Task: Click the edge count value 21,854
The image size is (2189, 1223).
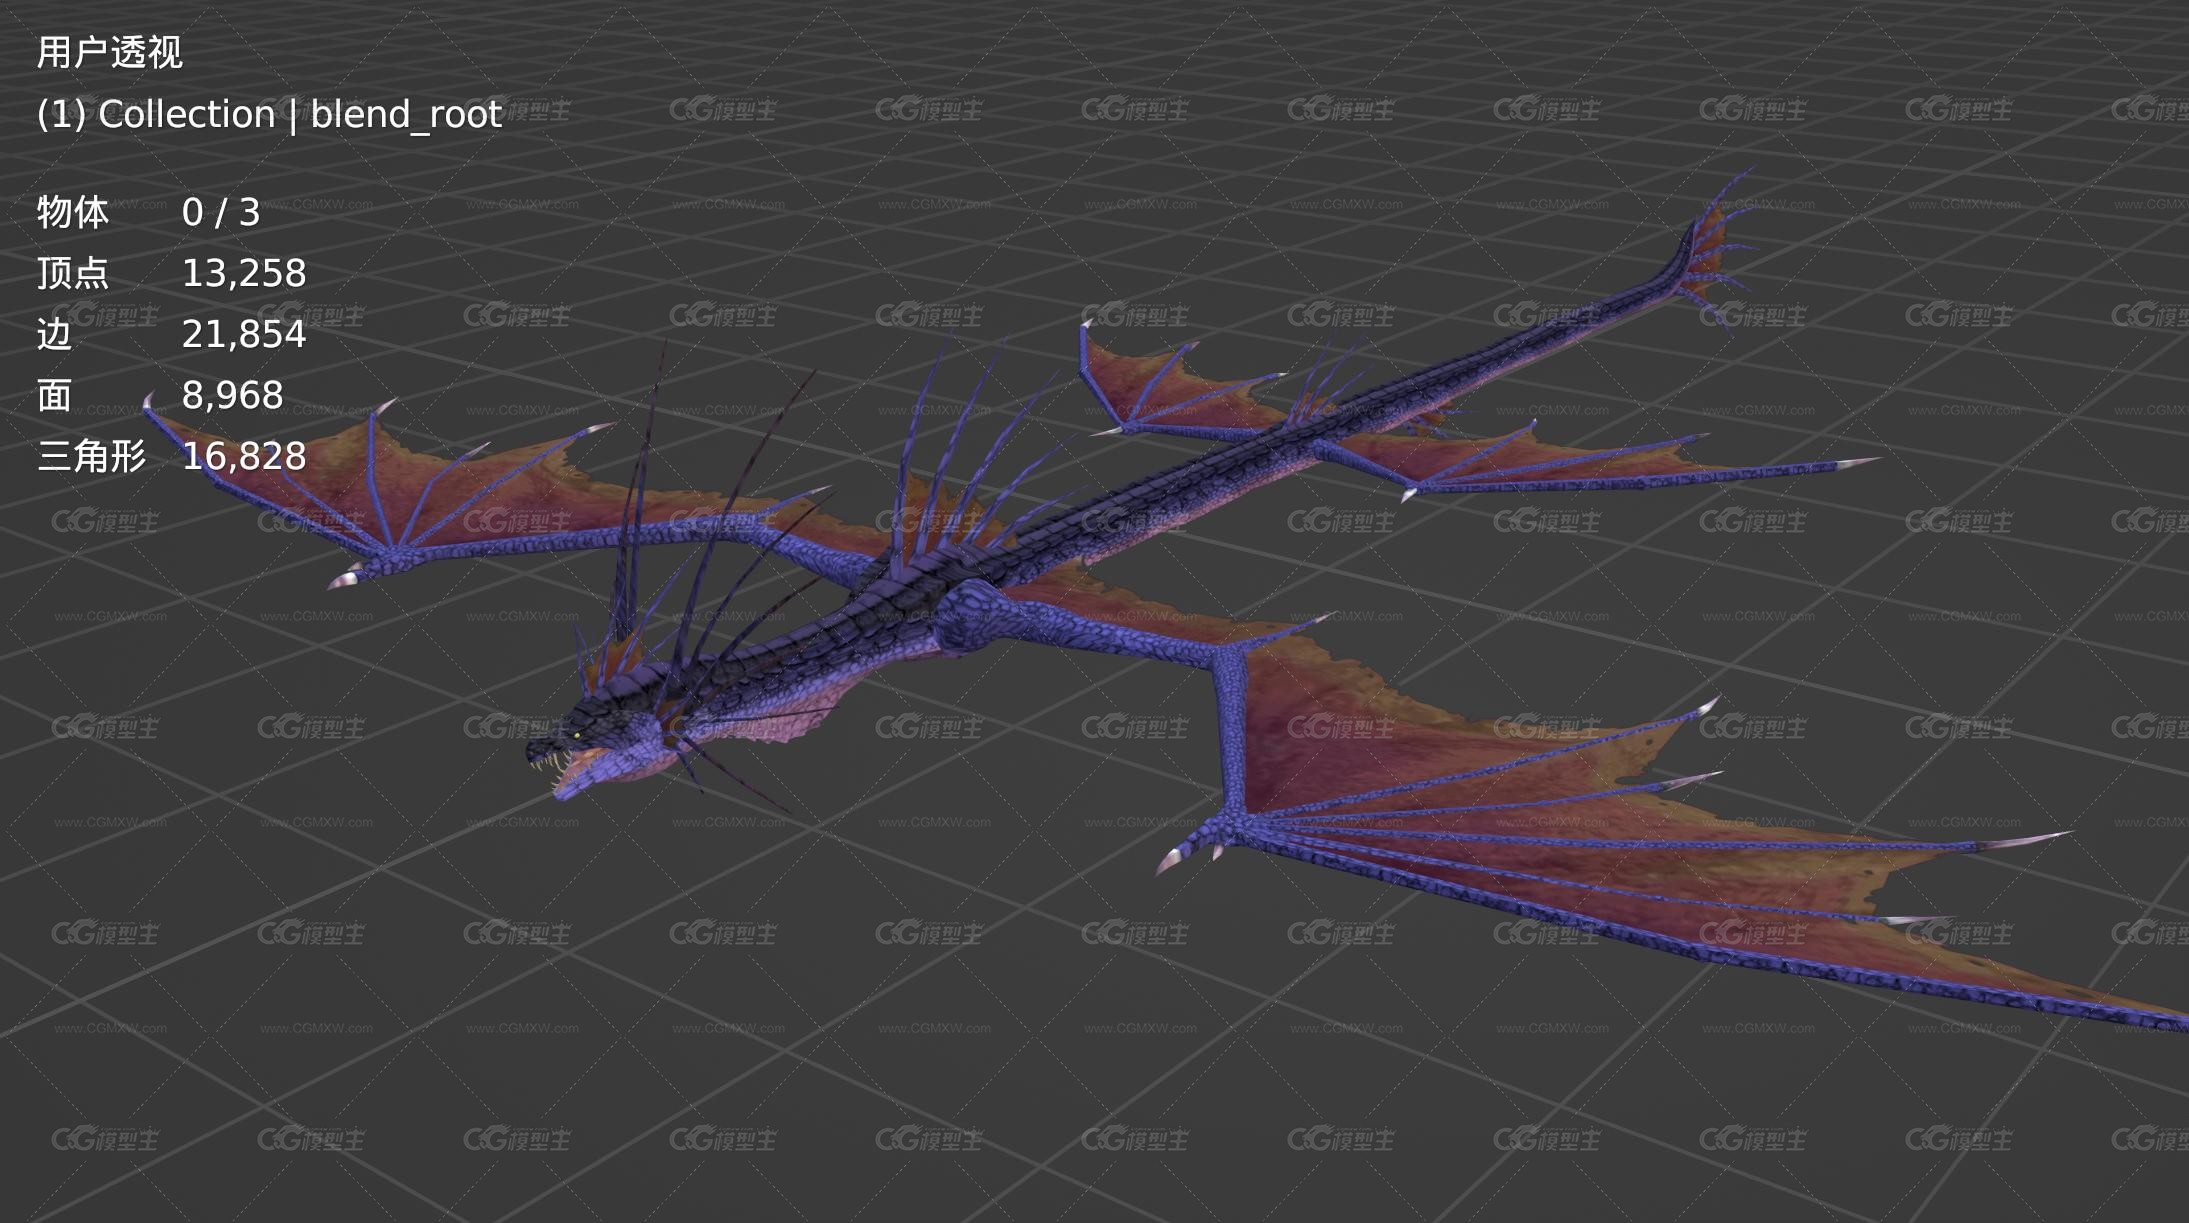Action: pyautogui.click(x=244, y=334)
